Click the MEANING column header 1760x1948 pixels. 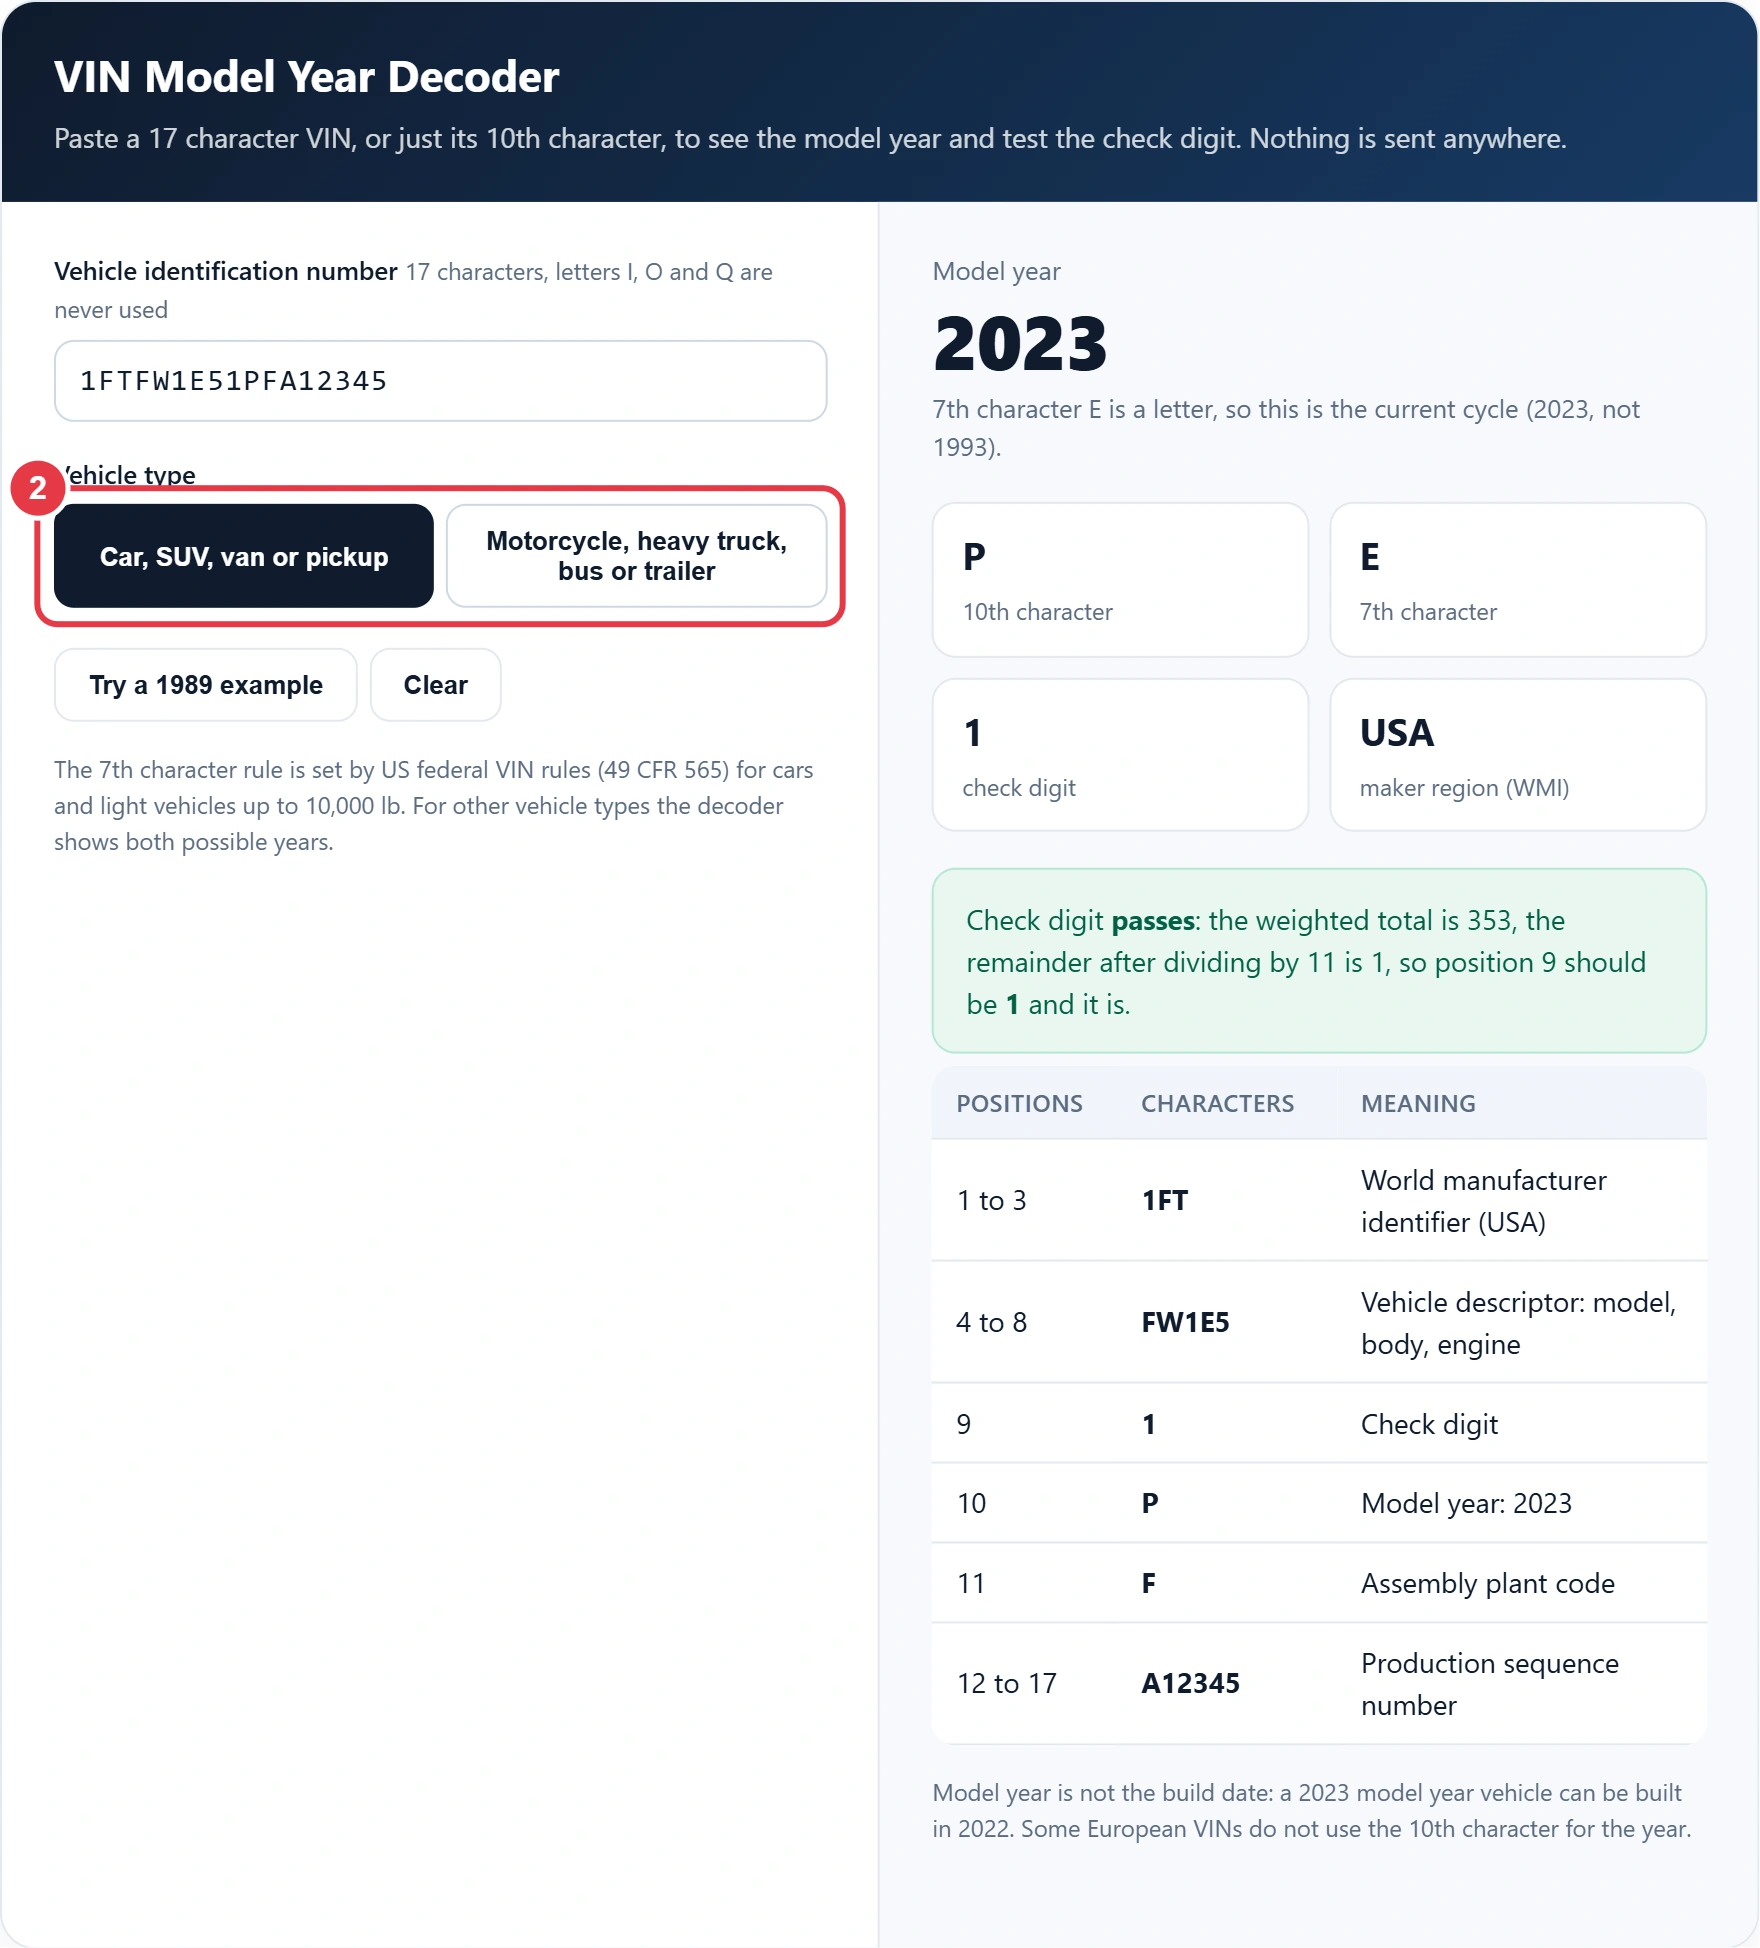click(1418, 1103)
